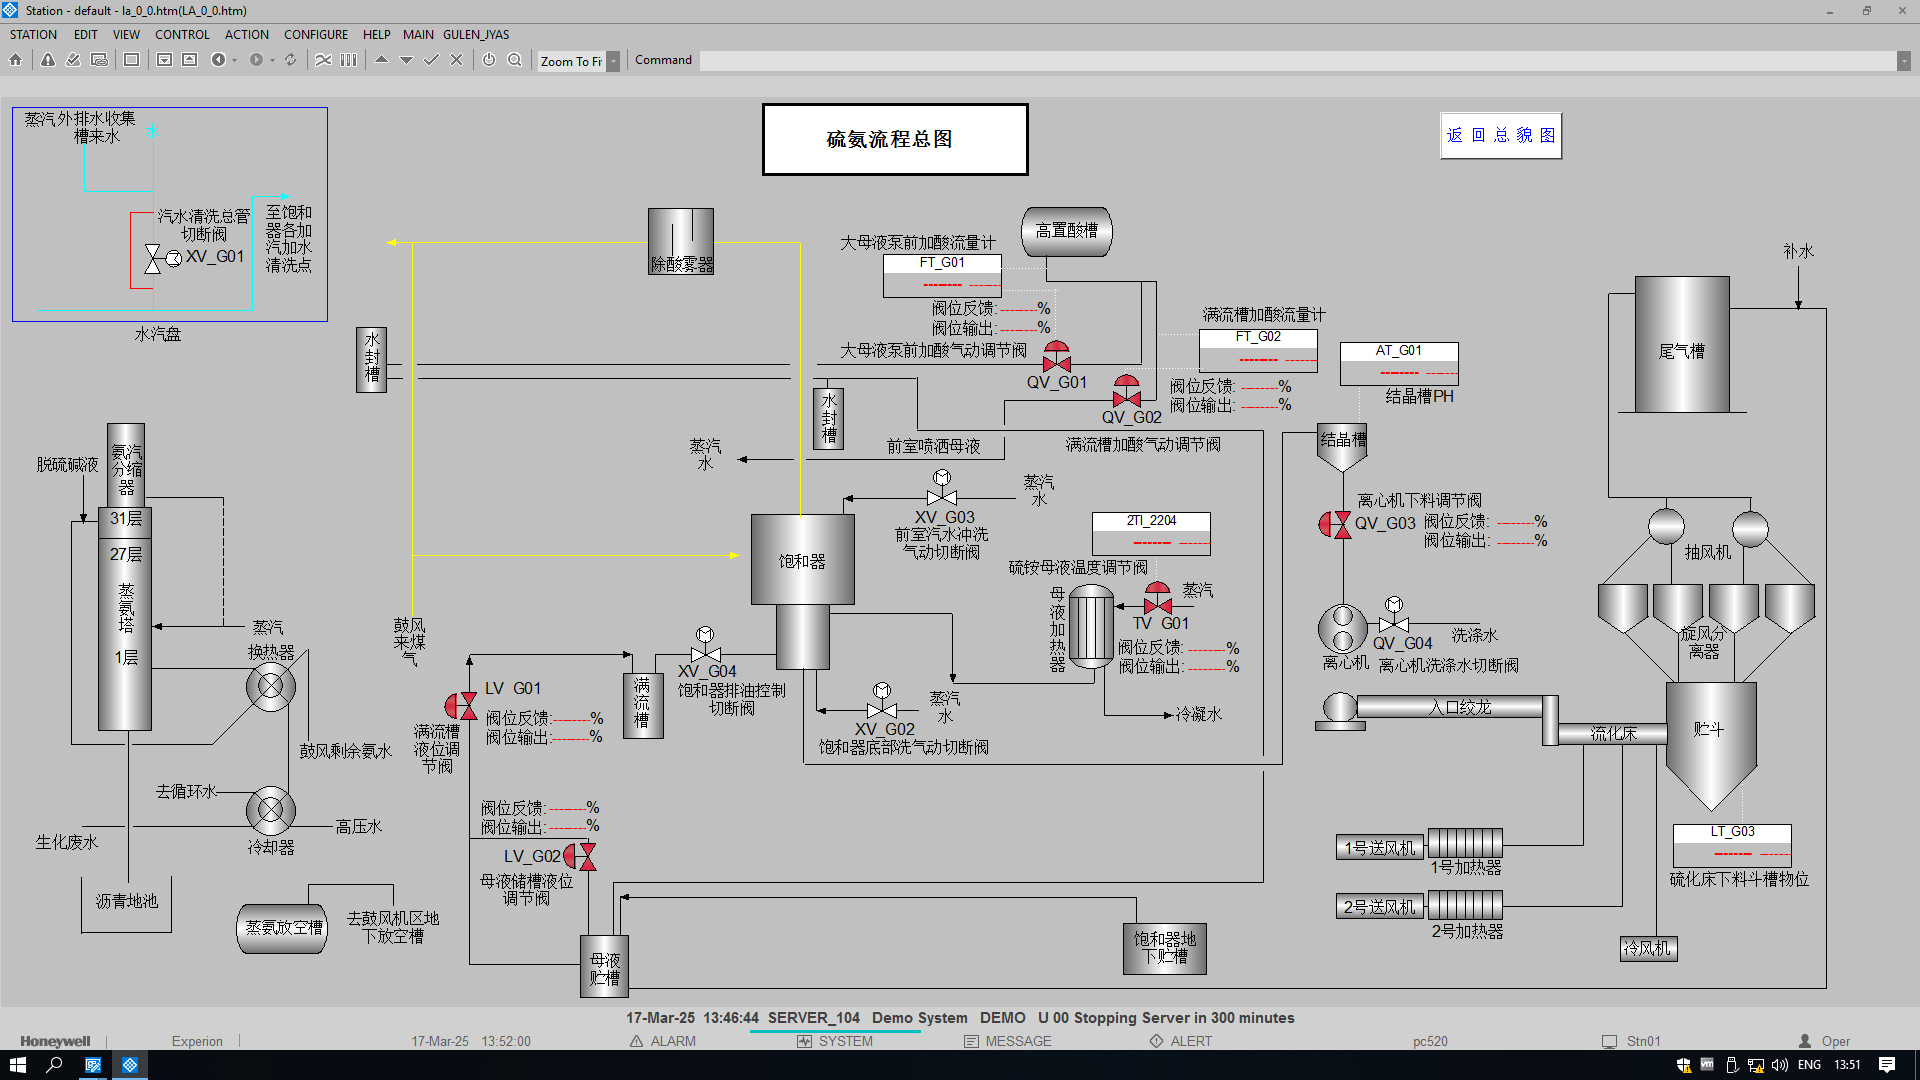Open the Trend toolbar icon

click(x=323, y=60)
